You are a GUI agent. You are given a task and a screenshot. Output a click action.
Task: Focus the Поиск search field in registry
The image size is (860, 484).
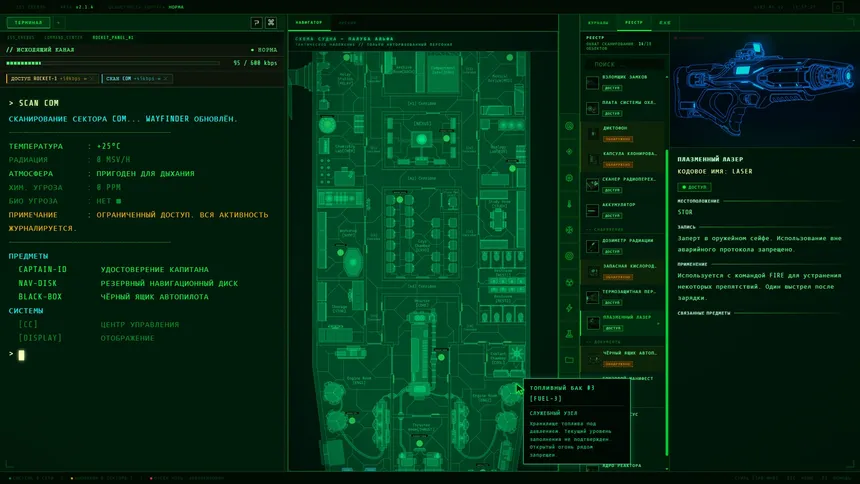point(625,64)
